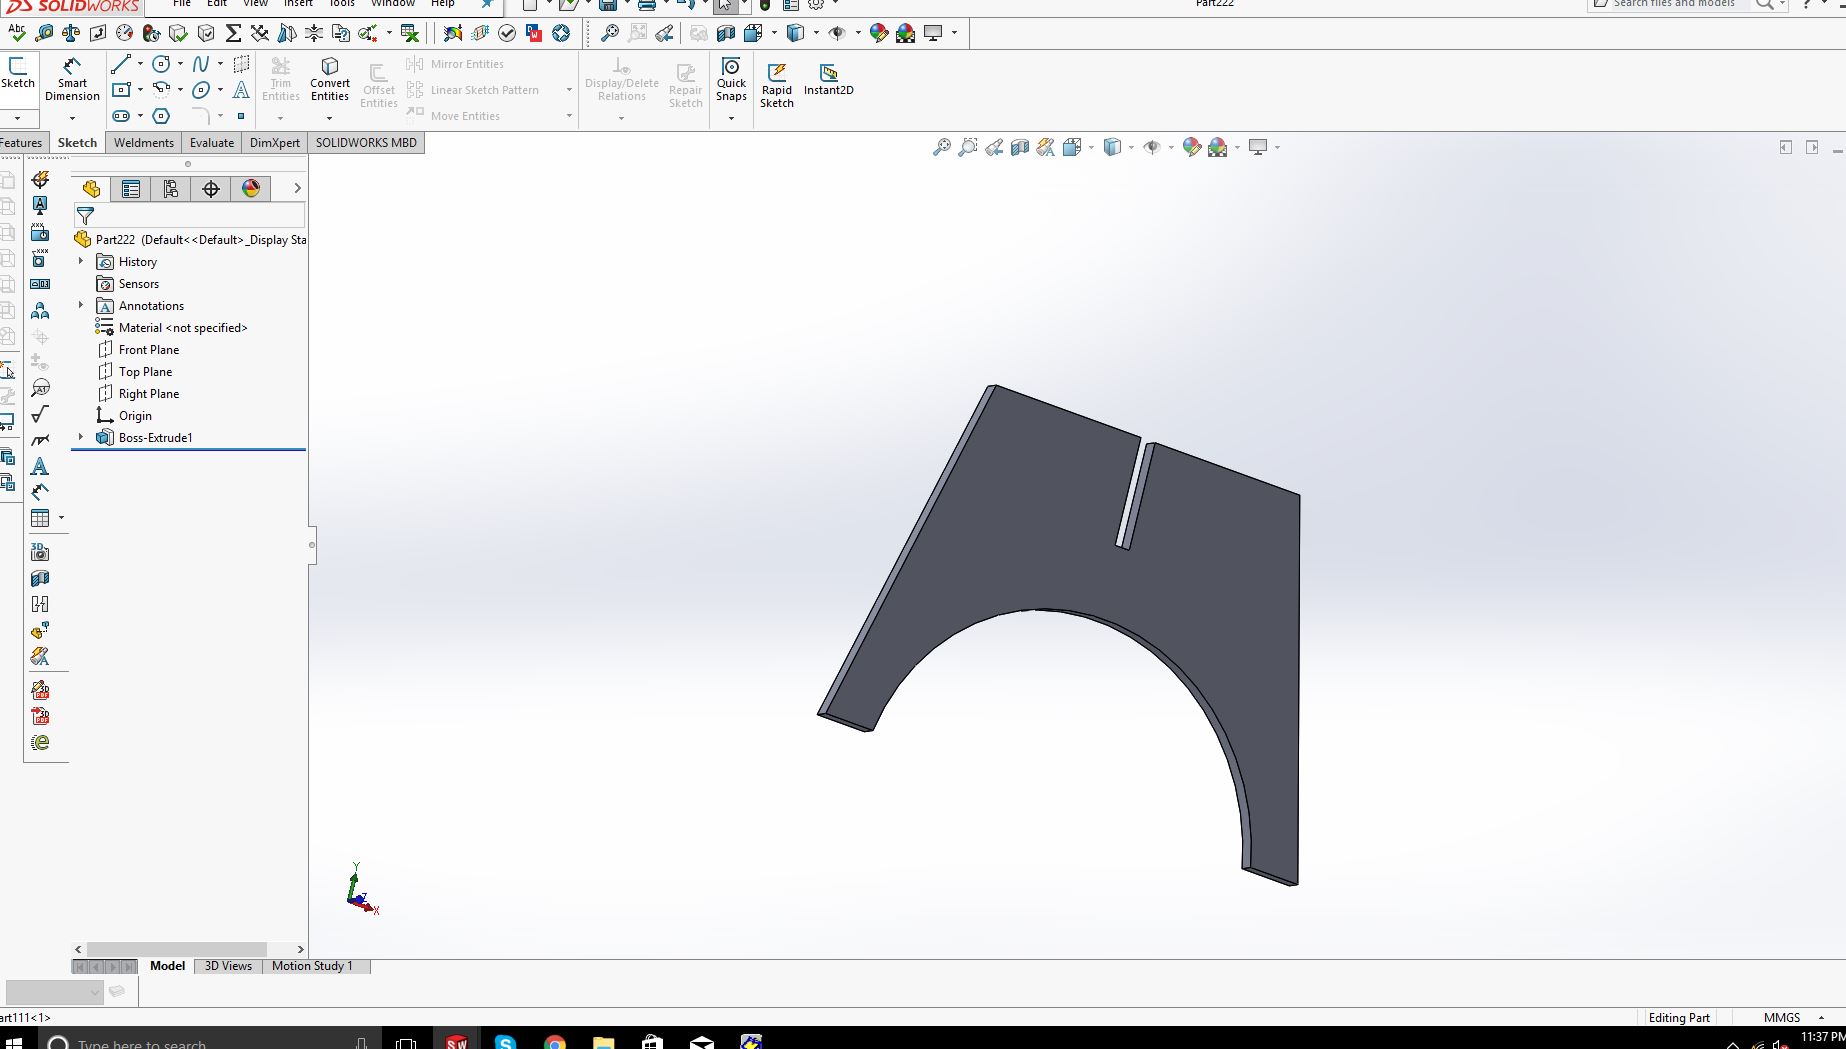Screen dimensions: 1846x1049
Task: Open File Explorer from taskbar
Action: (604, 1042)
